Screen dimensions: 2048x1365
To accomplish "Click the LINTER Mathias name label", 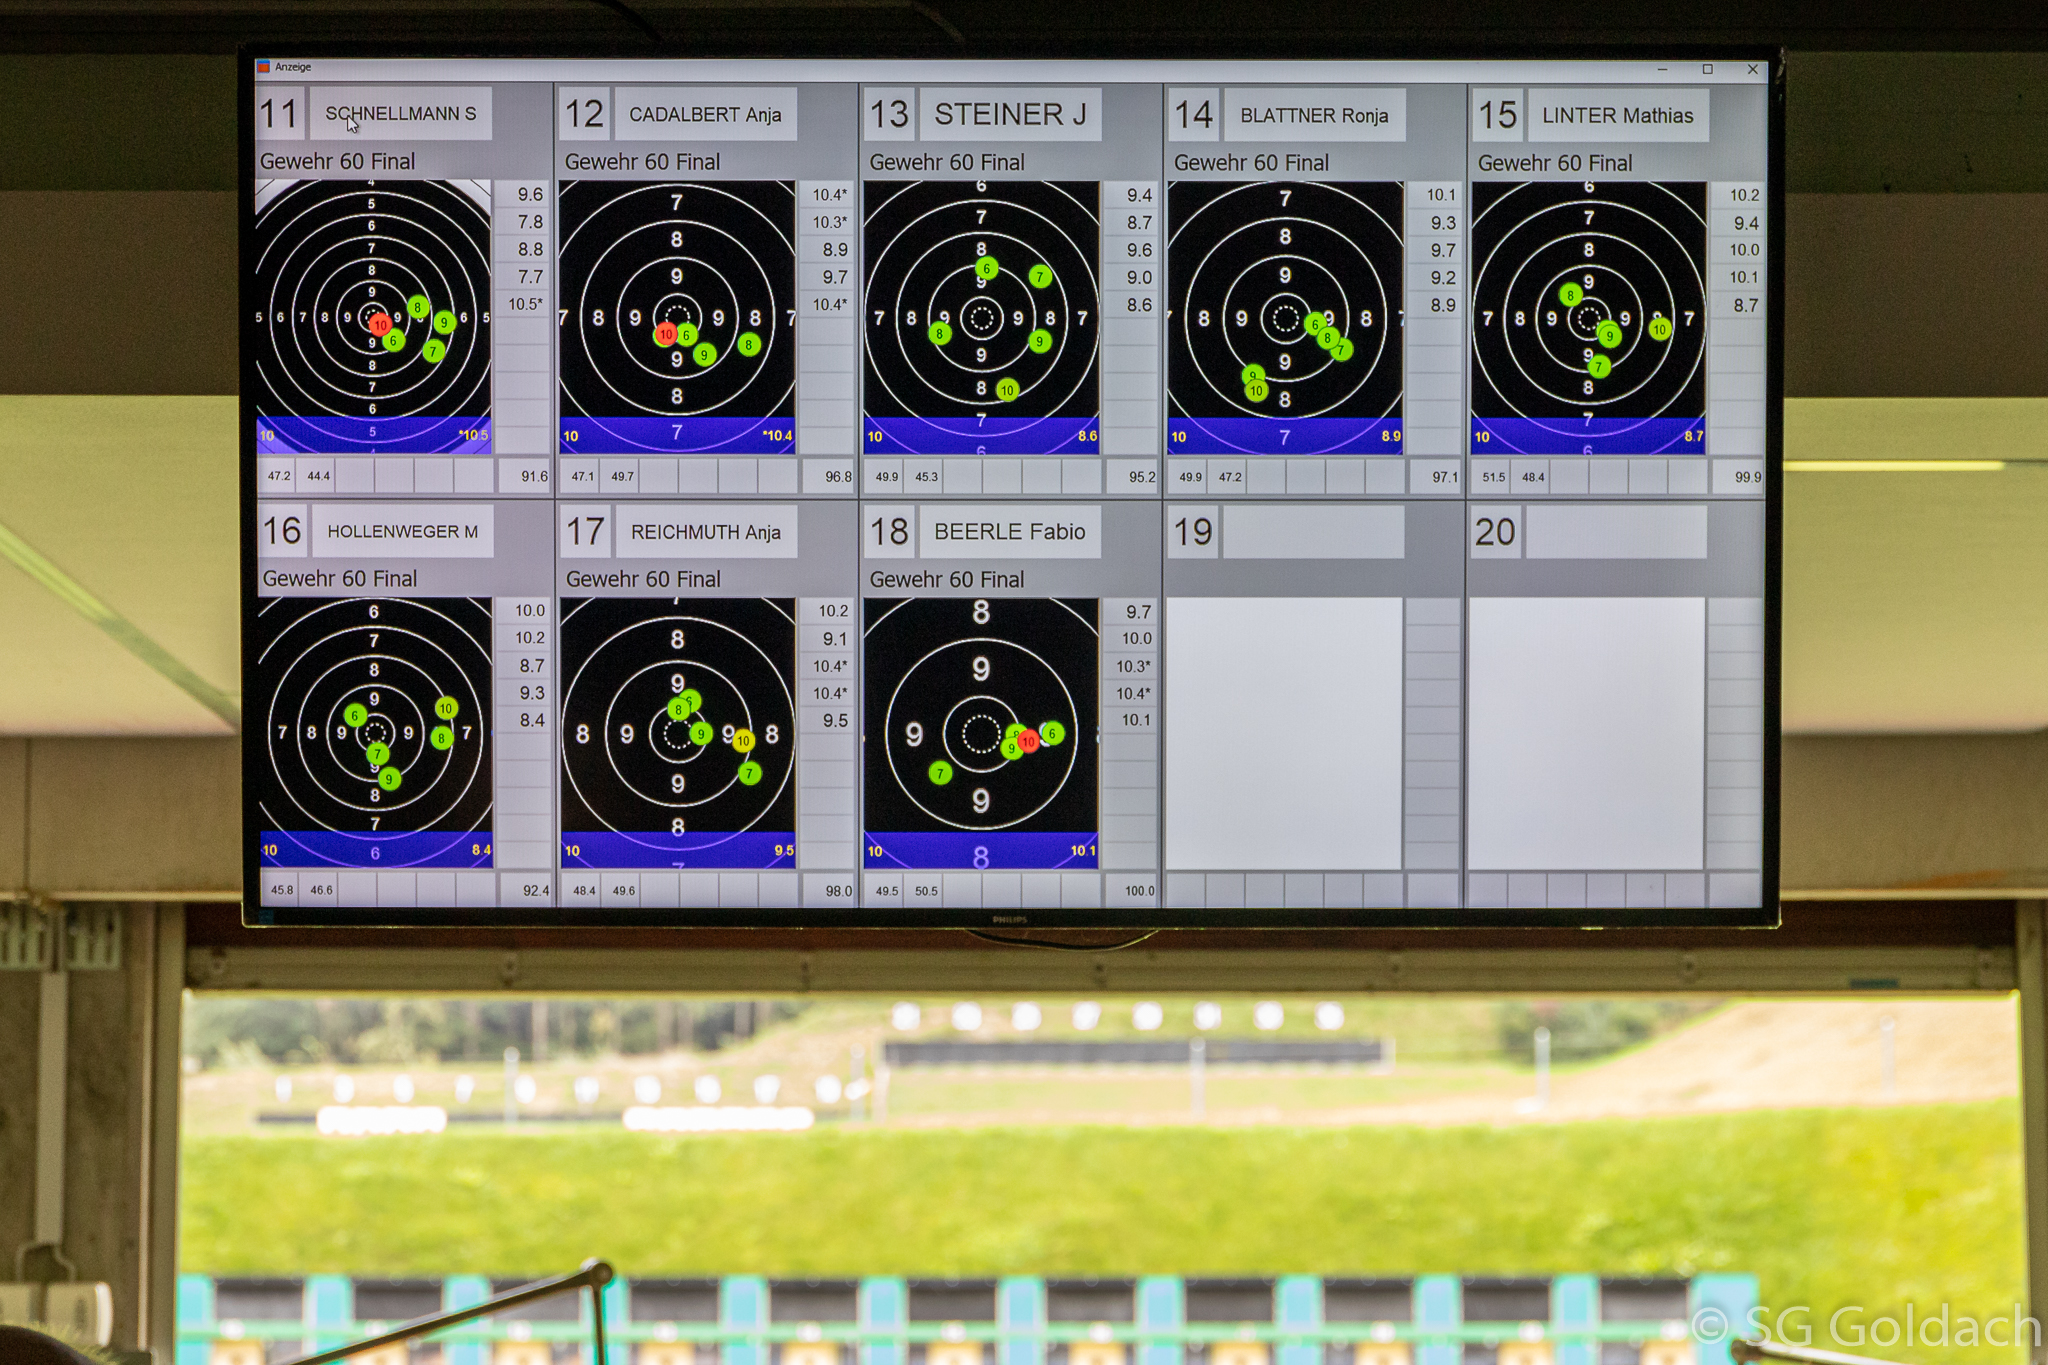I will click(x=1617, y=116).
